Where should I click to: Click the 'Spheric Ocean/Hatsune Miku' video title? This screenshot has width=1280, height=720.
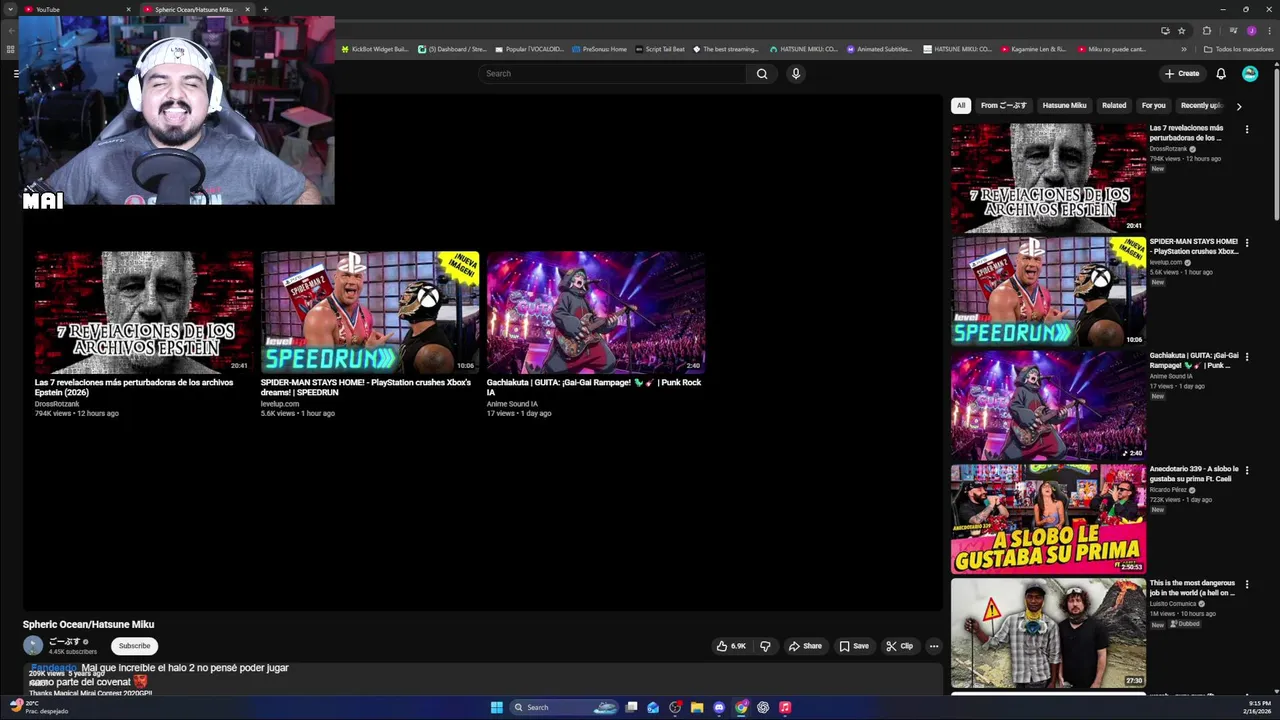(88, 624)
